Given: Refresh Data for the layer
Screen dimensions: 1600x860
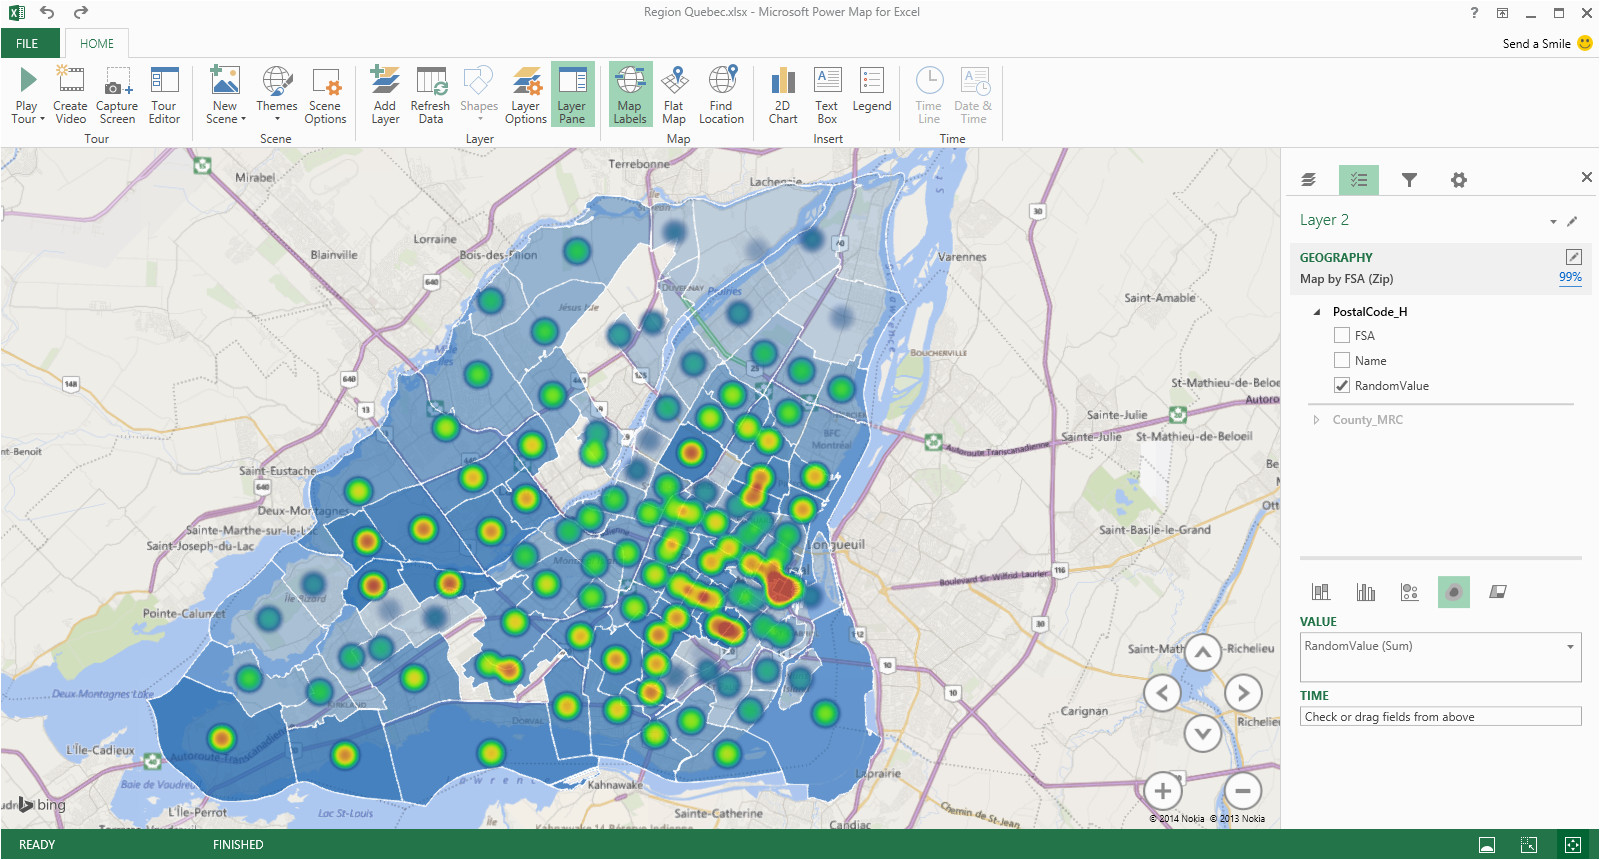Looking at the screenshot, I should 430,96.
